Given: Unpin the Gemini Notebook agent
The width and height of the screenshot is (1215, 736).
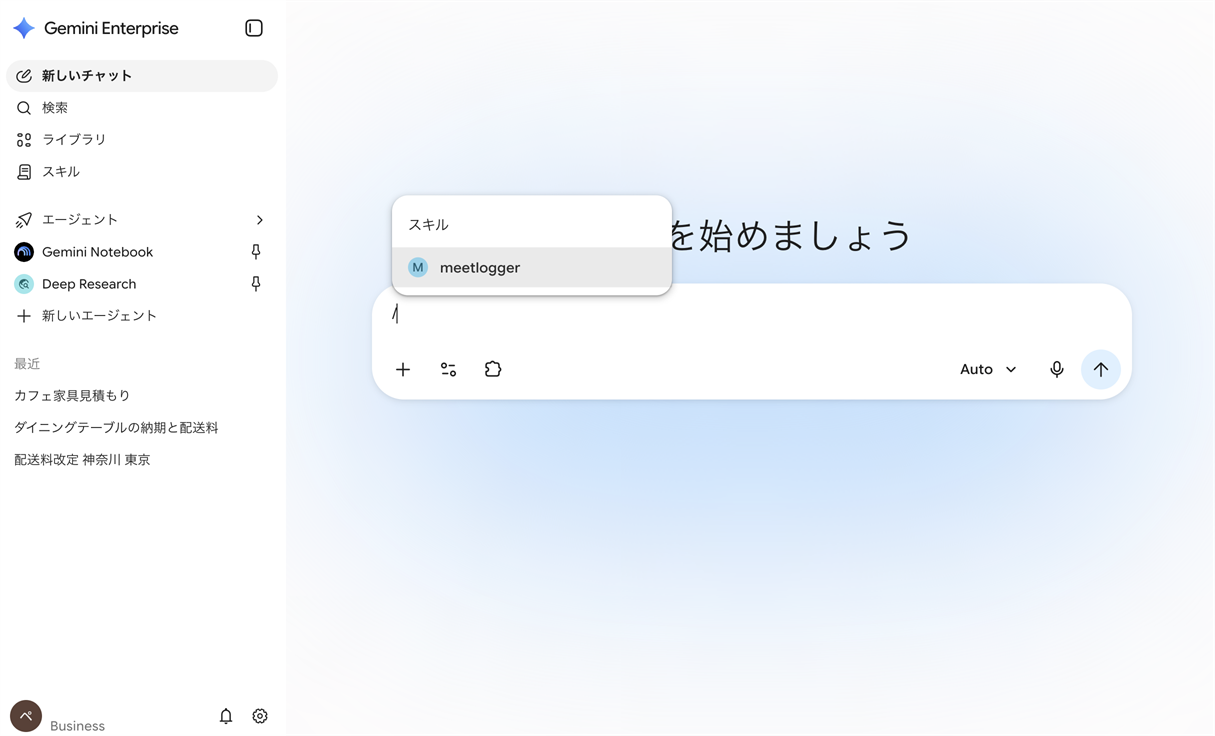Looking at the screenshot, I should (256, 252).
